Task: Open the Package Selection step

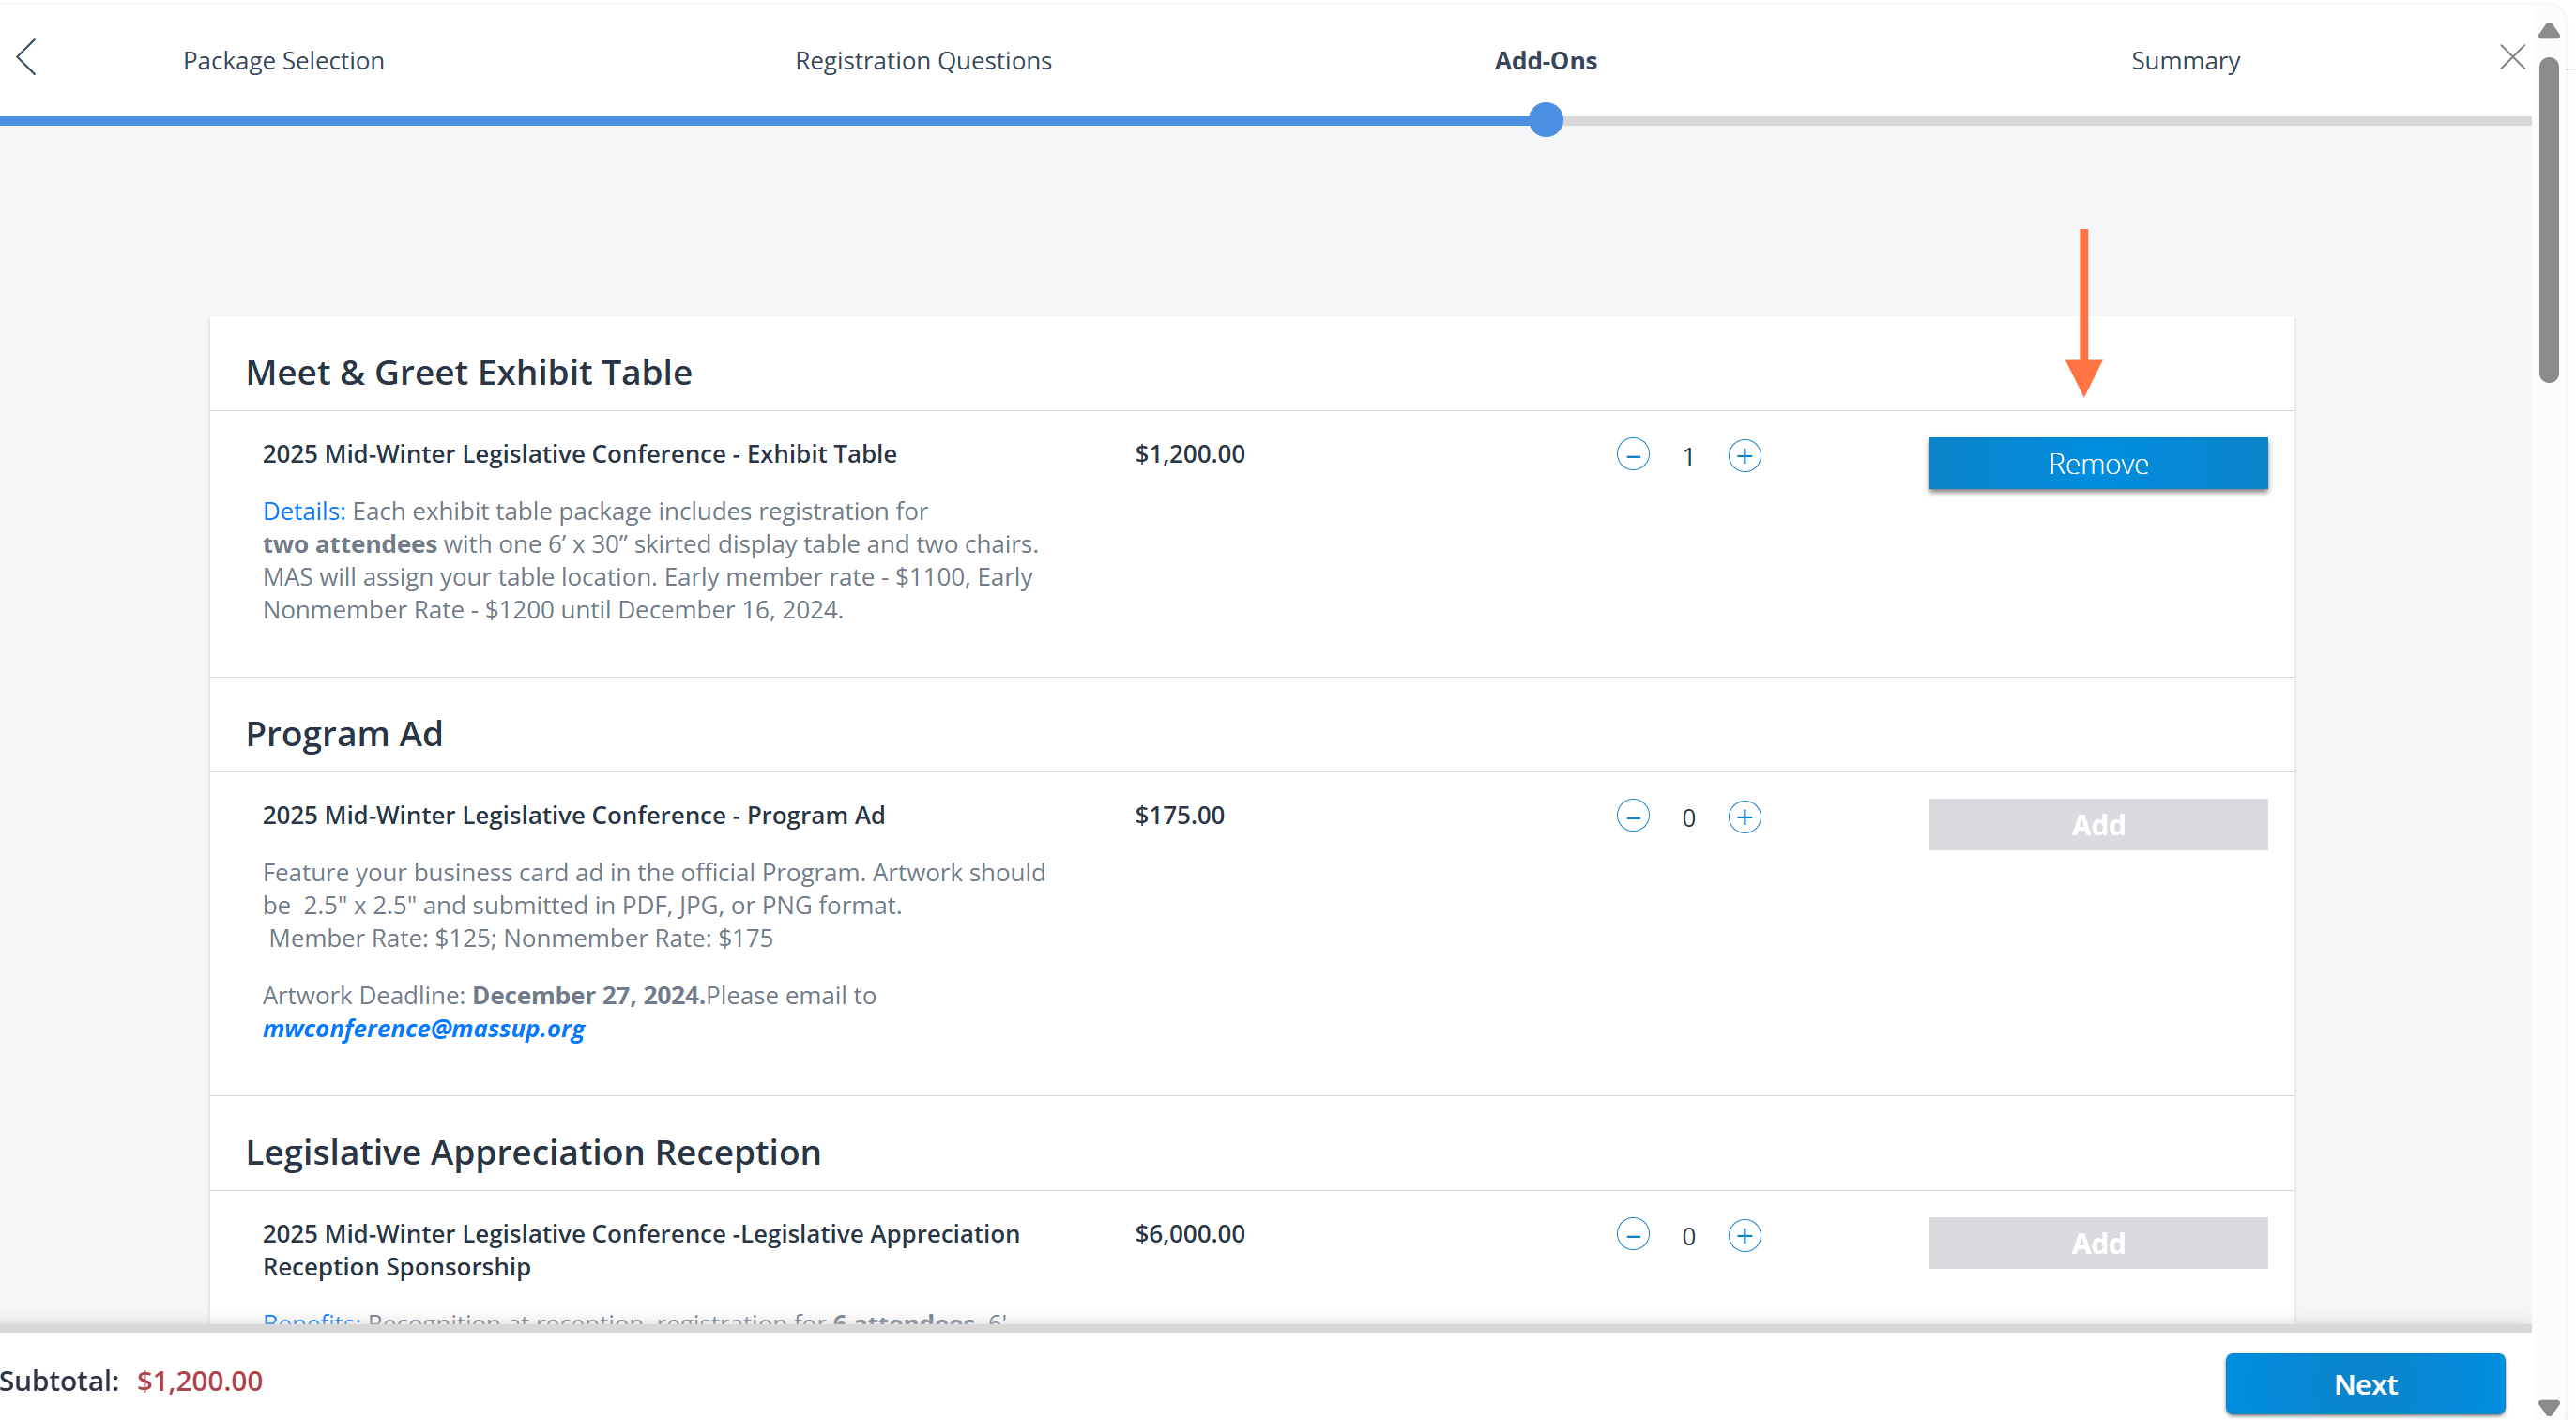Action: click(x=283, y=60)
